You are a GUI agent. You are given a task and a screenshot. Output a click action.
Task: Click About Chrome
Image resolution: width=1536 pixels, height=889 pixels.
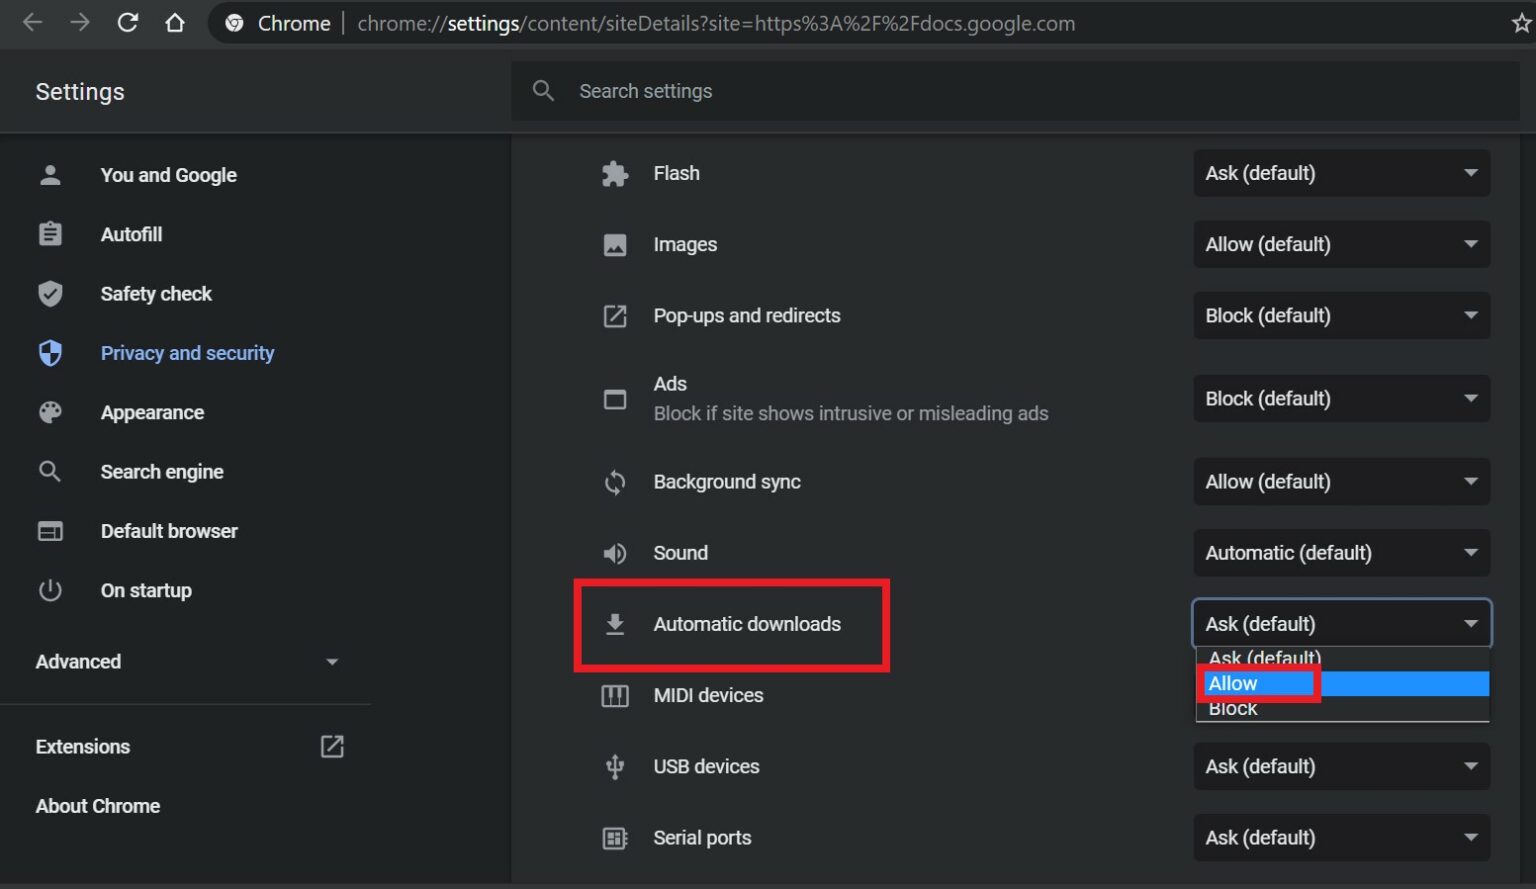pyautogui.click(x=97, y=806)
